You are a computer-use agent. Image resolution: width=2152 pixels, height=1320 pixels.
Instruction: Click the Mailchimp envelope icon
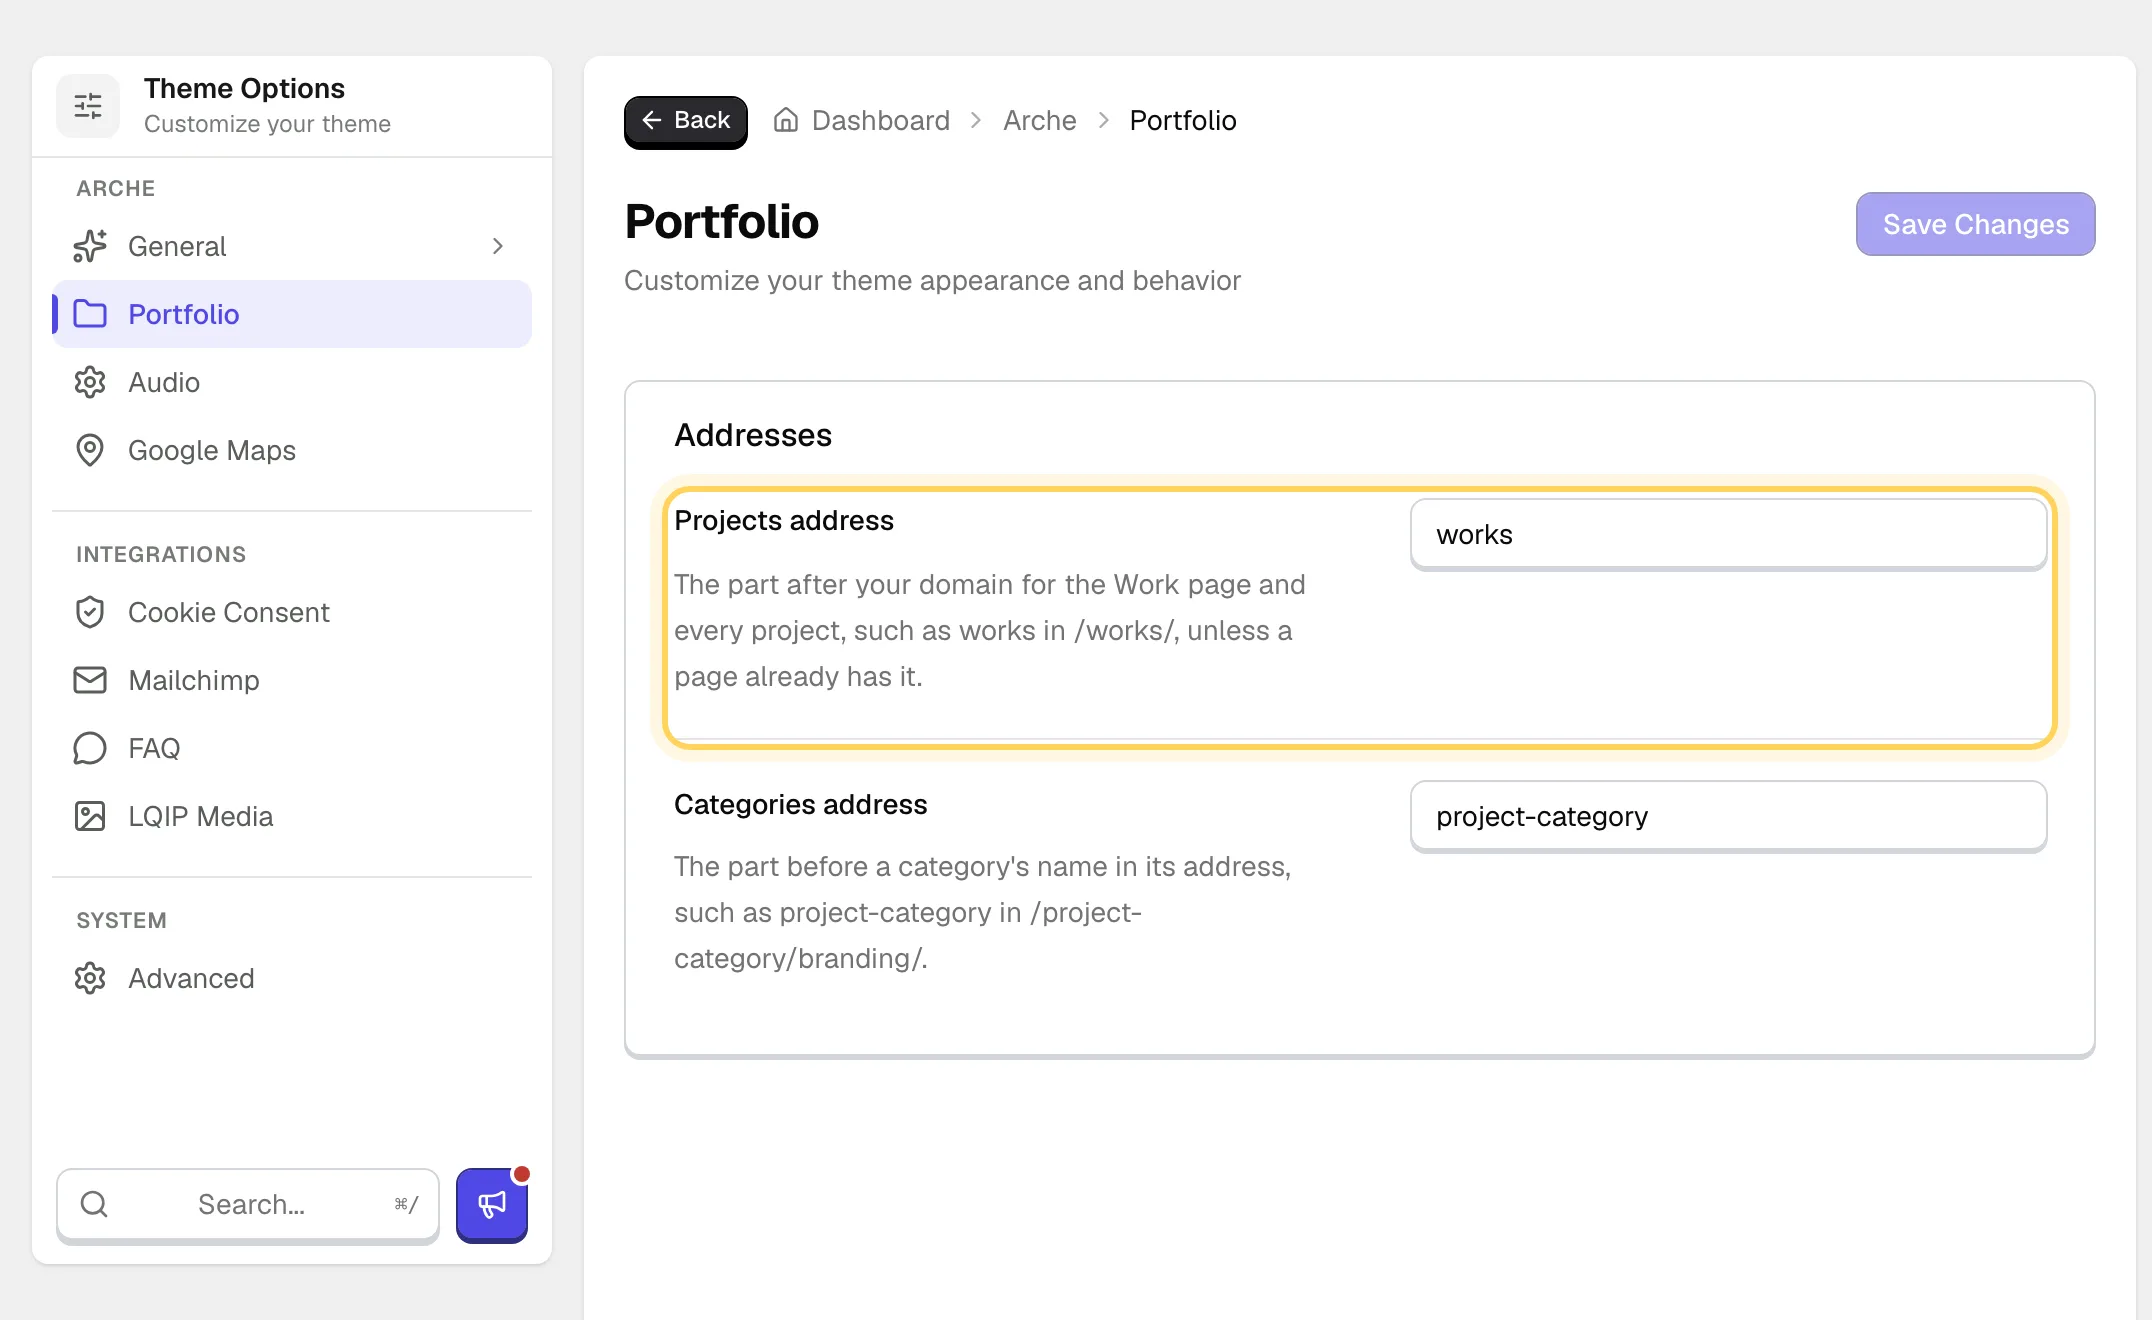click(x=90, y=680)
